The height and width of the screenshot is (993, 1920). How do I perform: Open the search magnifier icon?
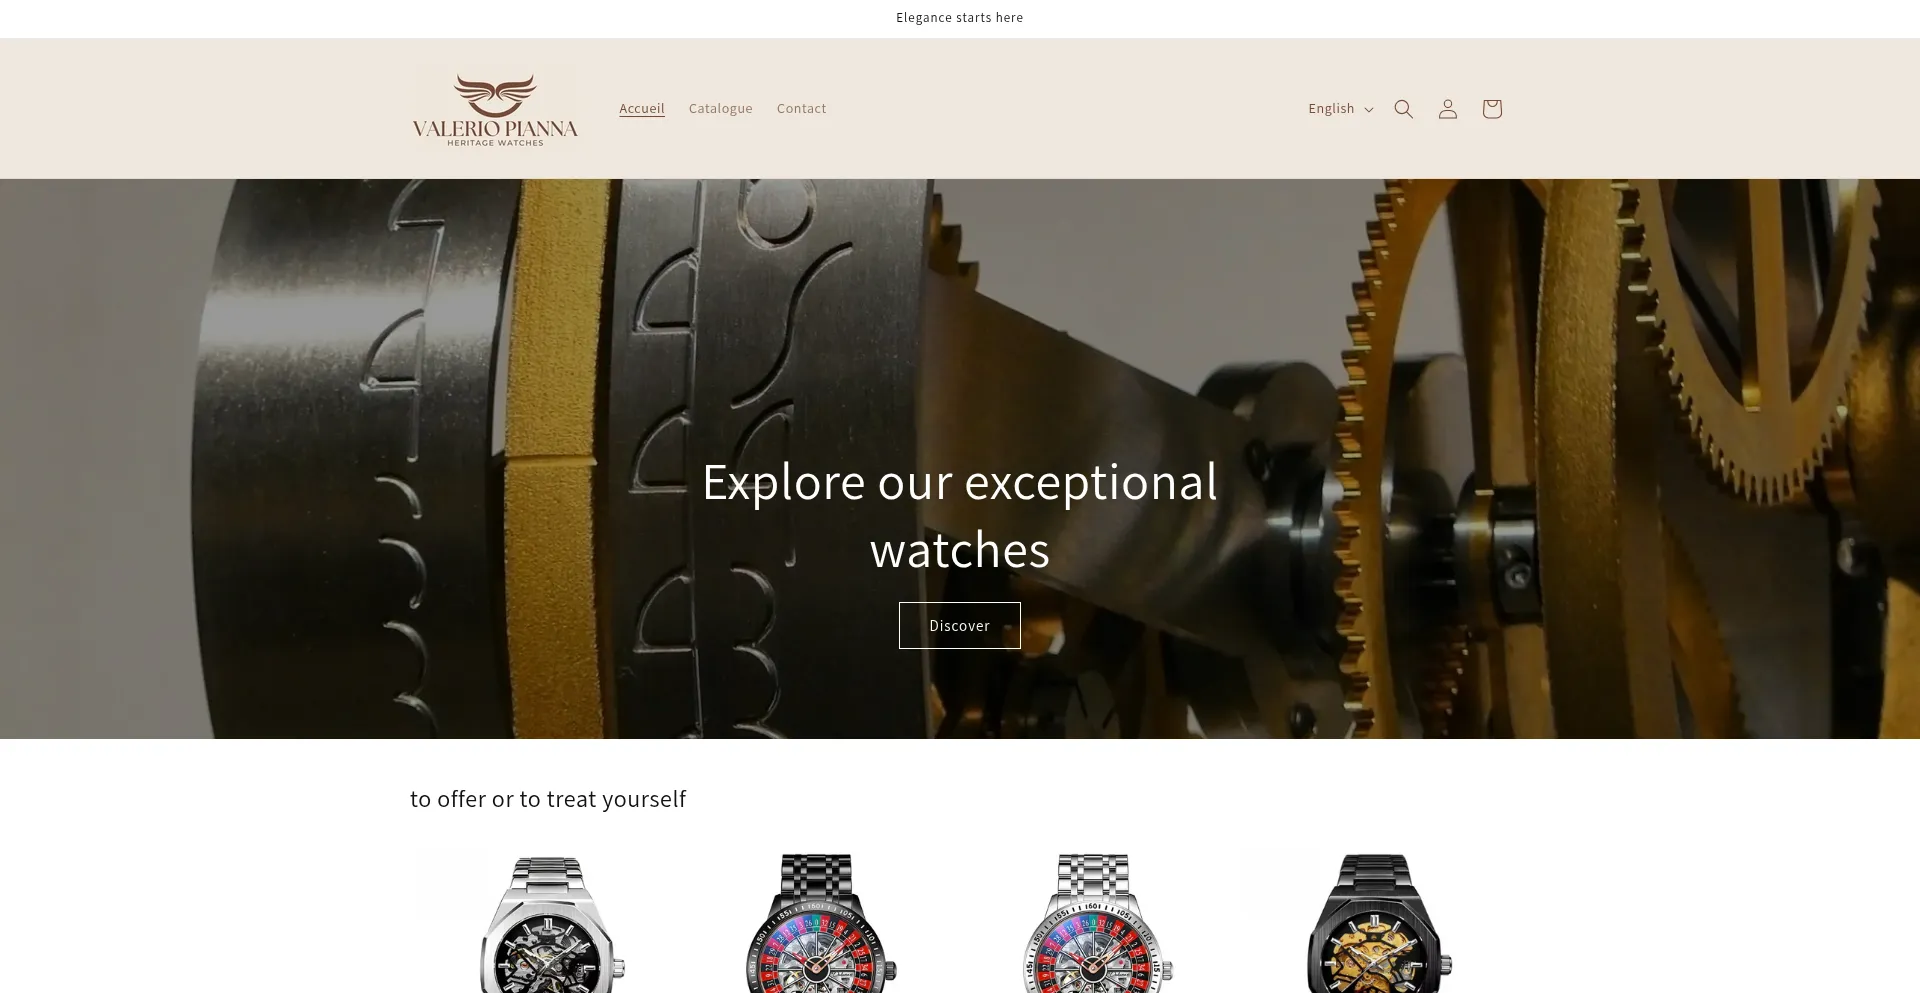coord(1403,109)
